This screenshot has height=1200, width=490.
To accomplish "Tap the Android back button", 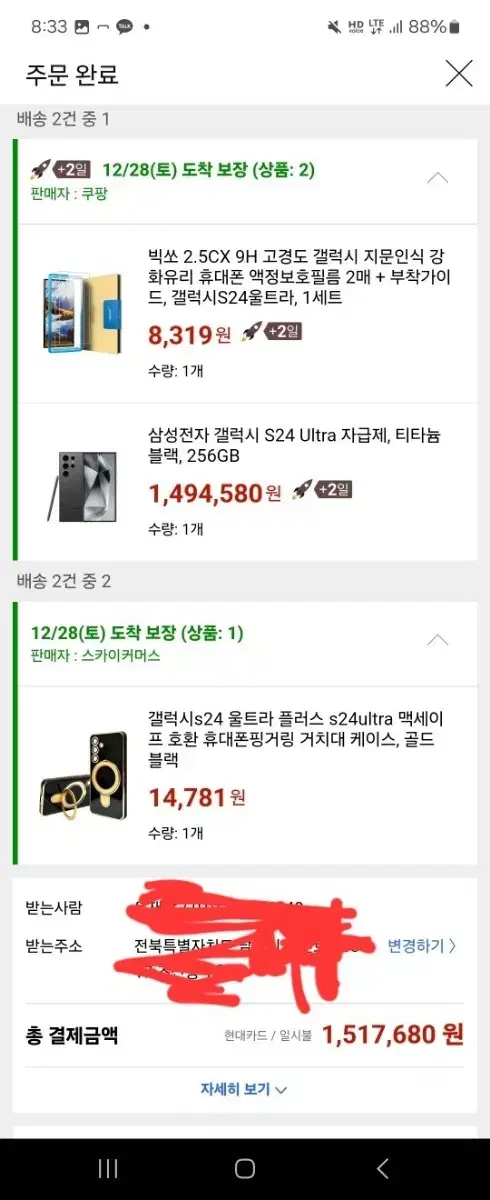I will (x=382, y=1169).
